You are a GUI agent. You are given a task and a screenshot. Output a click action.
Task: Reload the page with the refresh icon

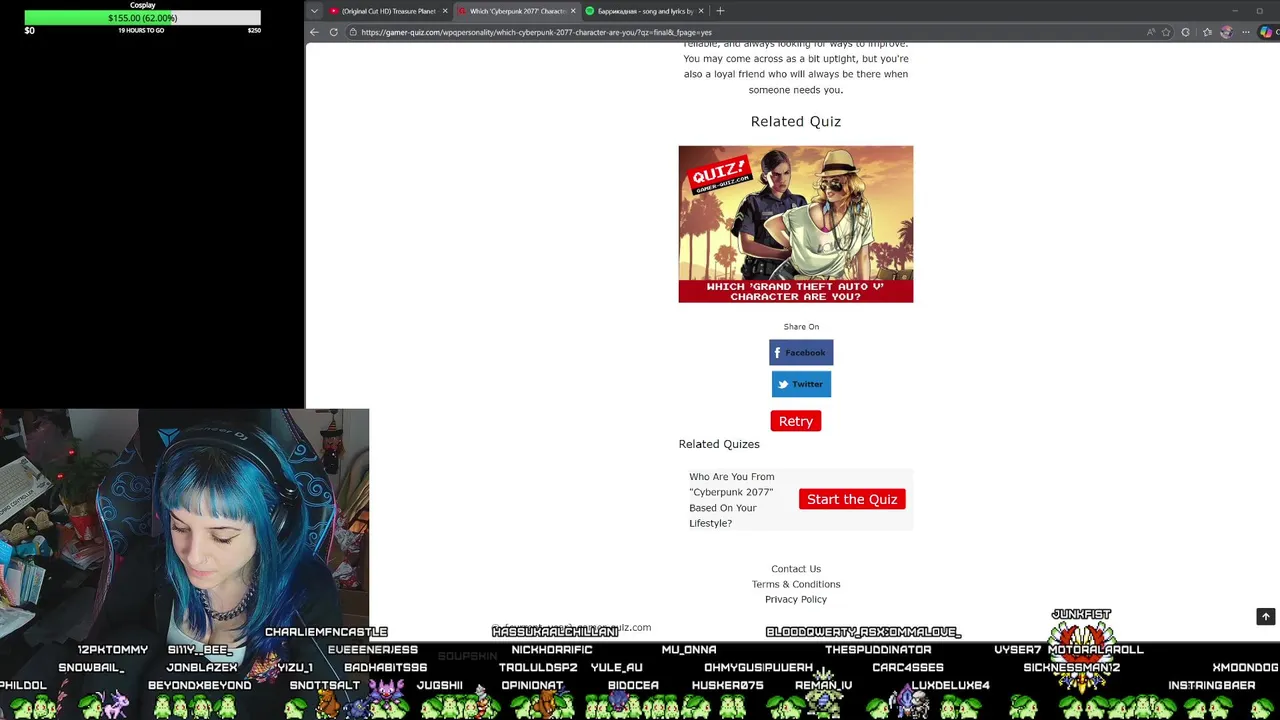pos(333,32)
